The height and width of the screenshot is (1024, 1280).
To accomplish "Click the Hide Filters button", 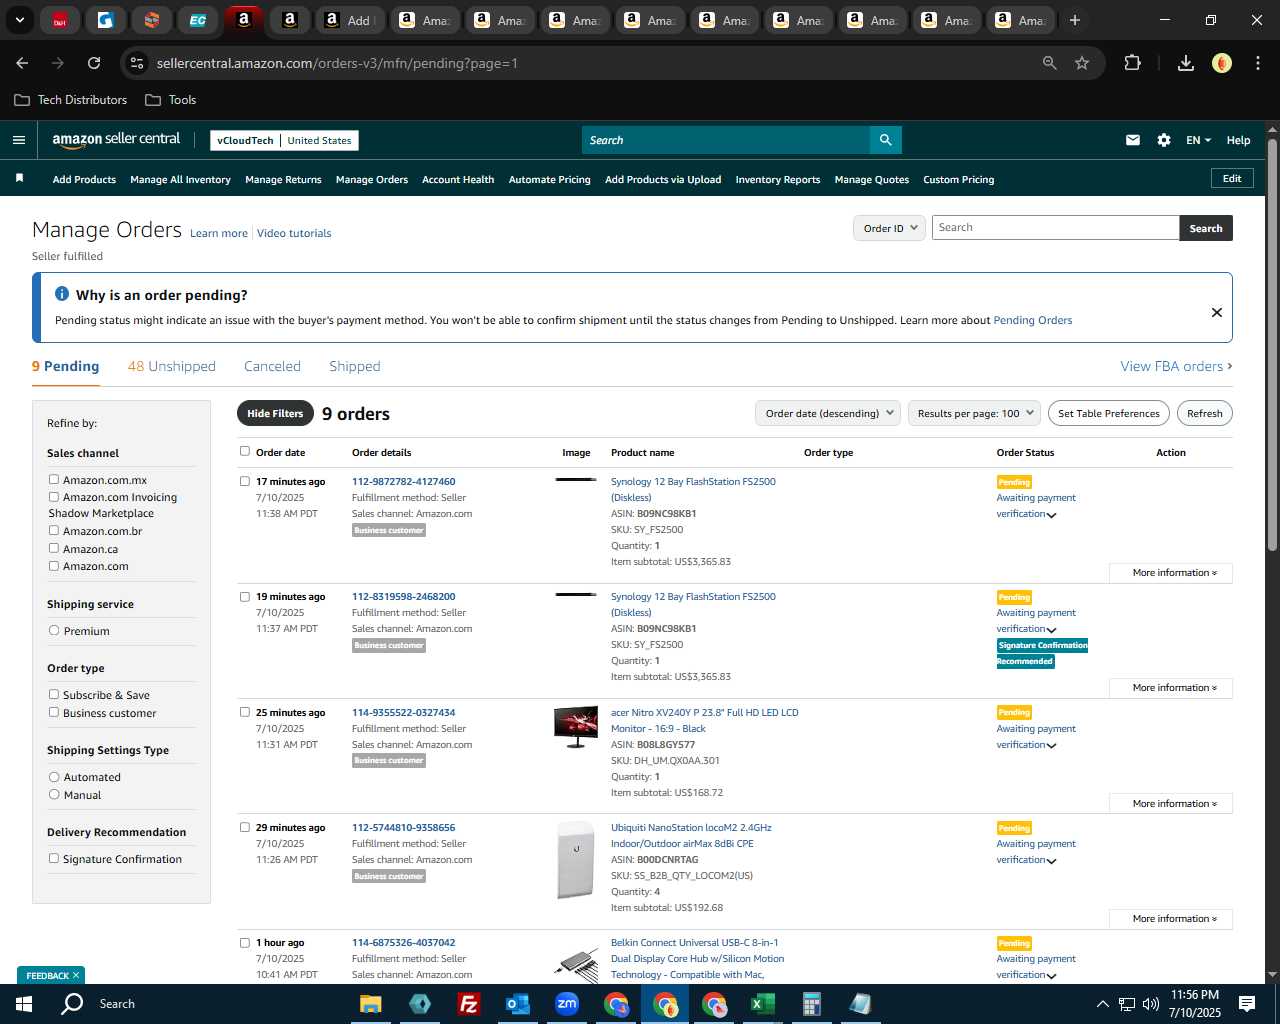I will [x=275, y=413].
